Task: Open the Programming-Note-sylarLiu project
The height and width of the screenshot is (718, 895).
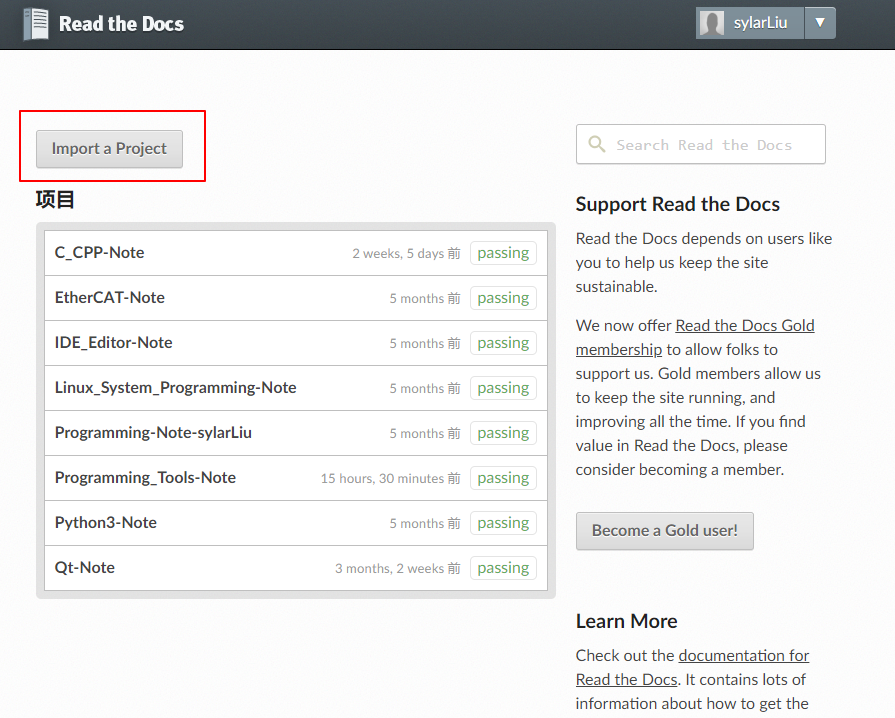Action: [153, 433]
